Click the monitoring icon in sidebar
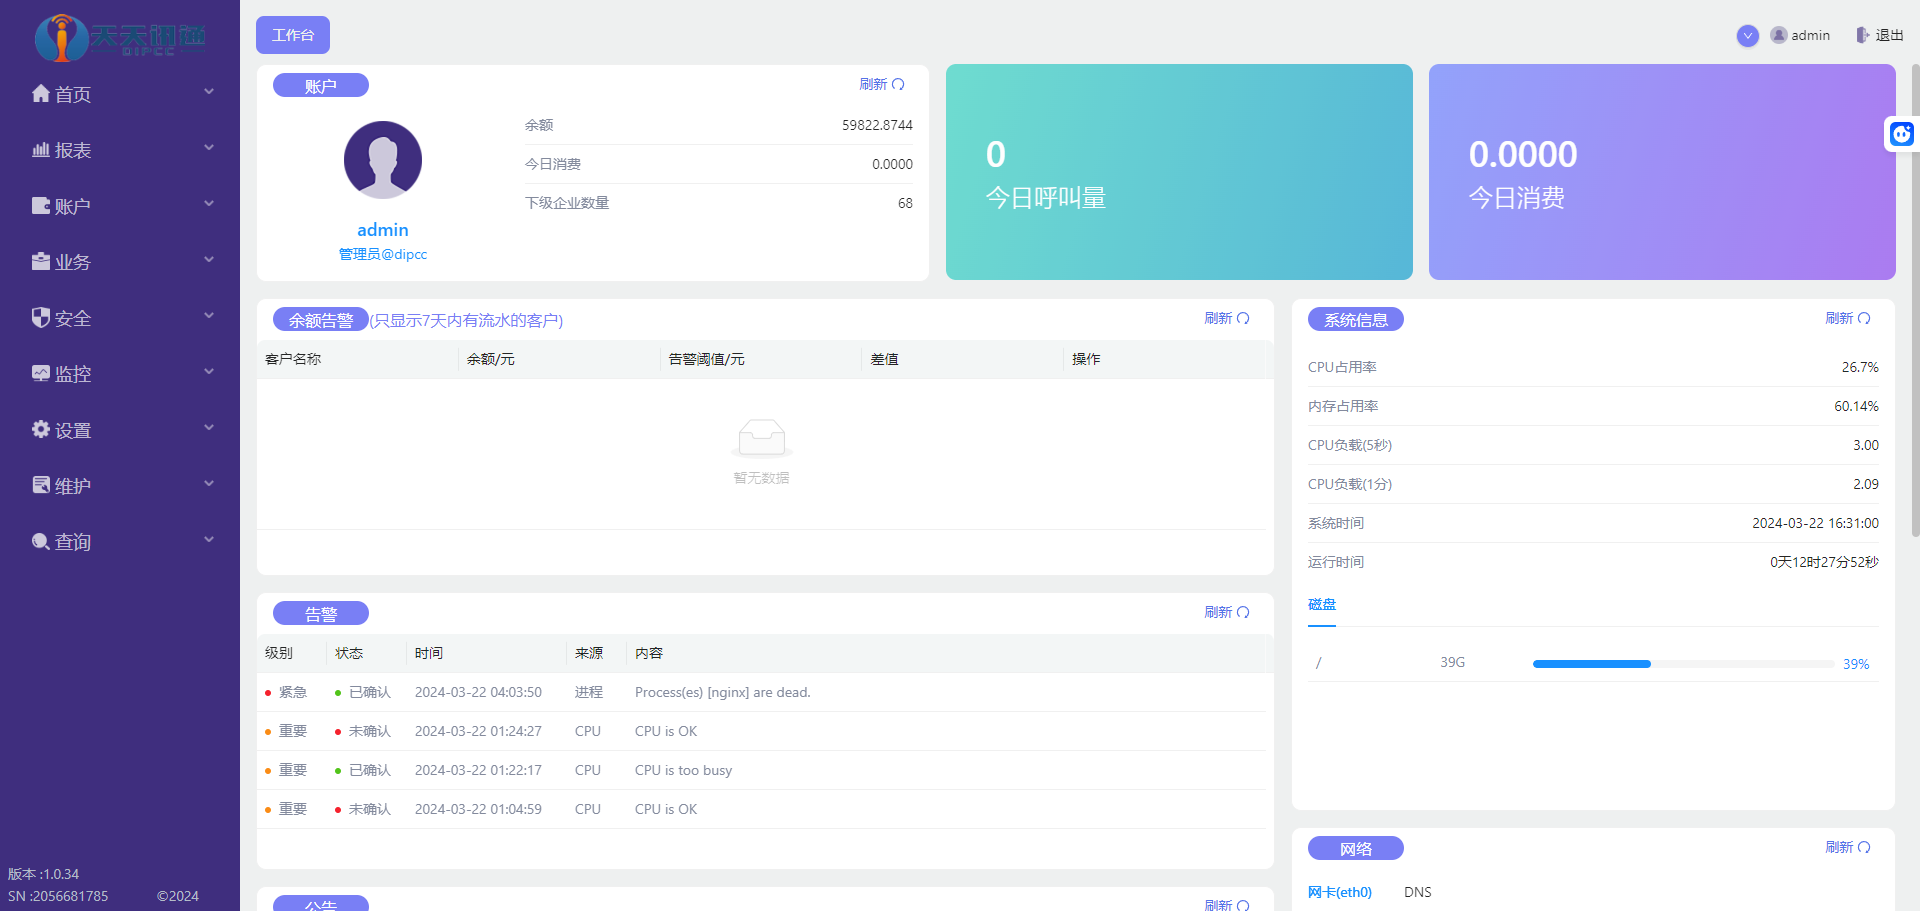This screenshot has height=911, width=1920. pyautogui.click(x=40, y=374)
